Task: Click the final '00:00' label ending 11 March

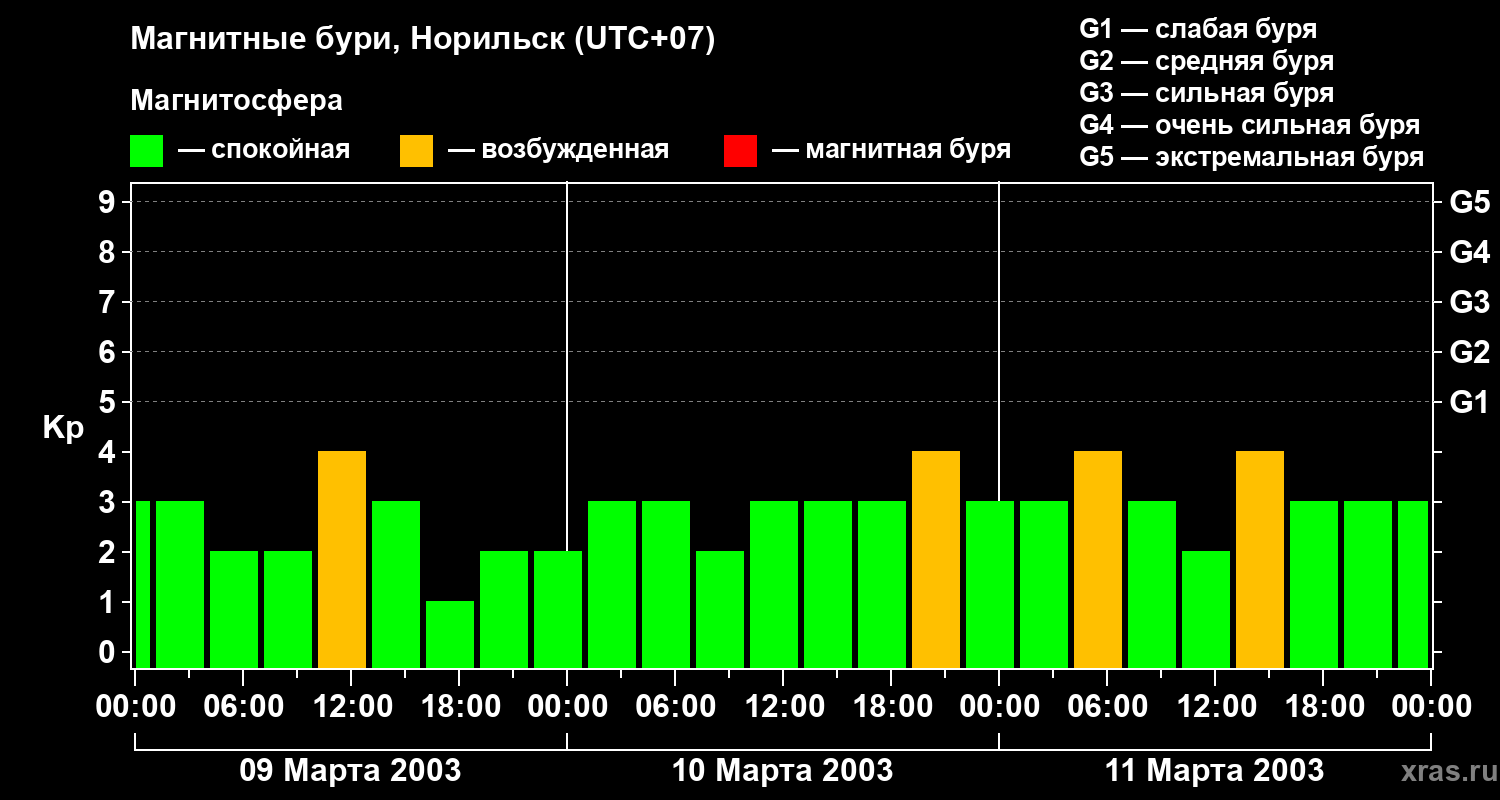Action: (x=1431, y=707)
